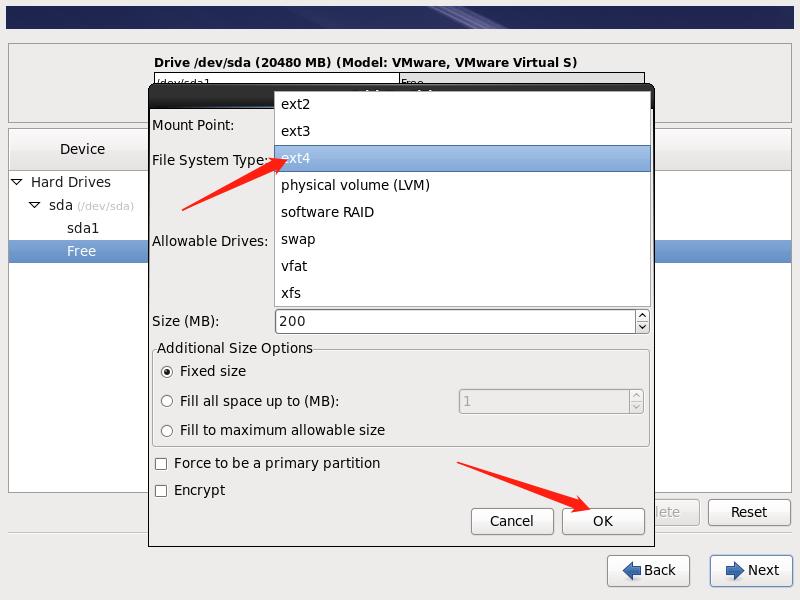Increase Size (MB) with the up arrow
Image resolution: width=800 pixels, height=600 pixels.
click(642, 316)
